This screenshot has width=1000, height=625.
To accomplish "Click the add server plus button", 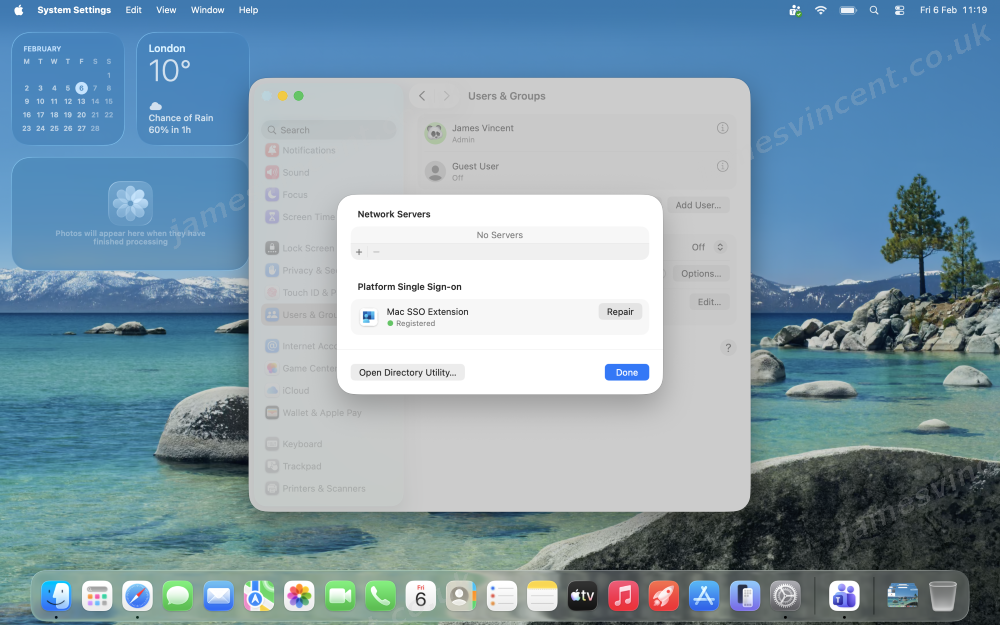I will pos(359,252).
